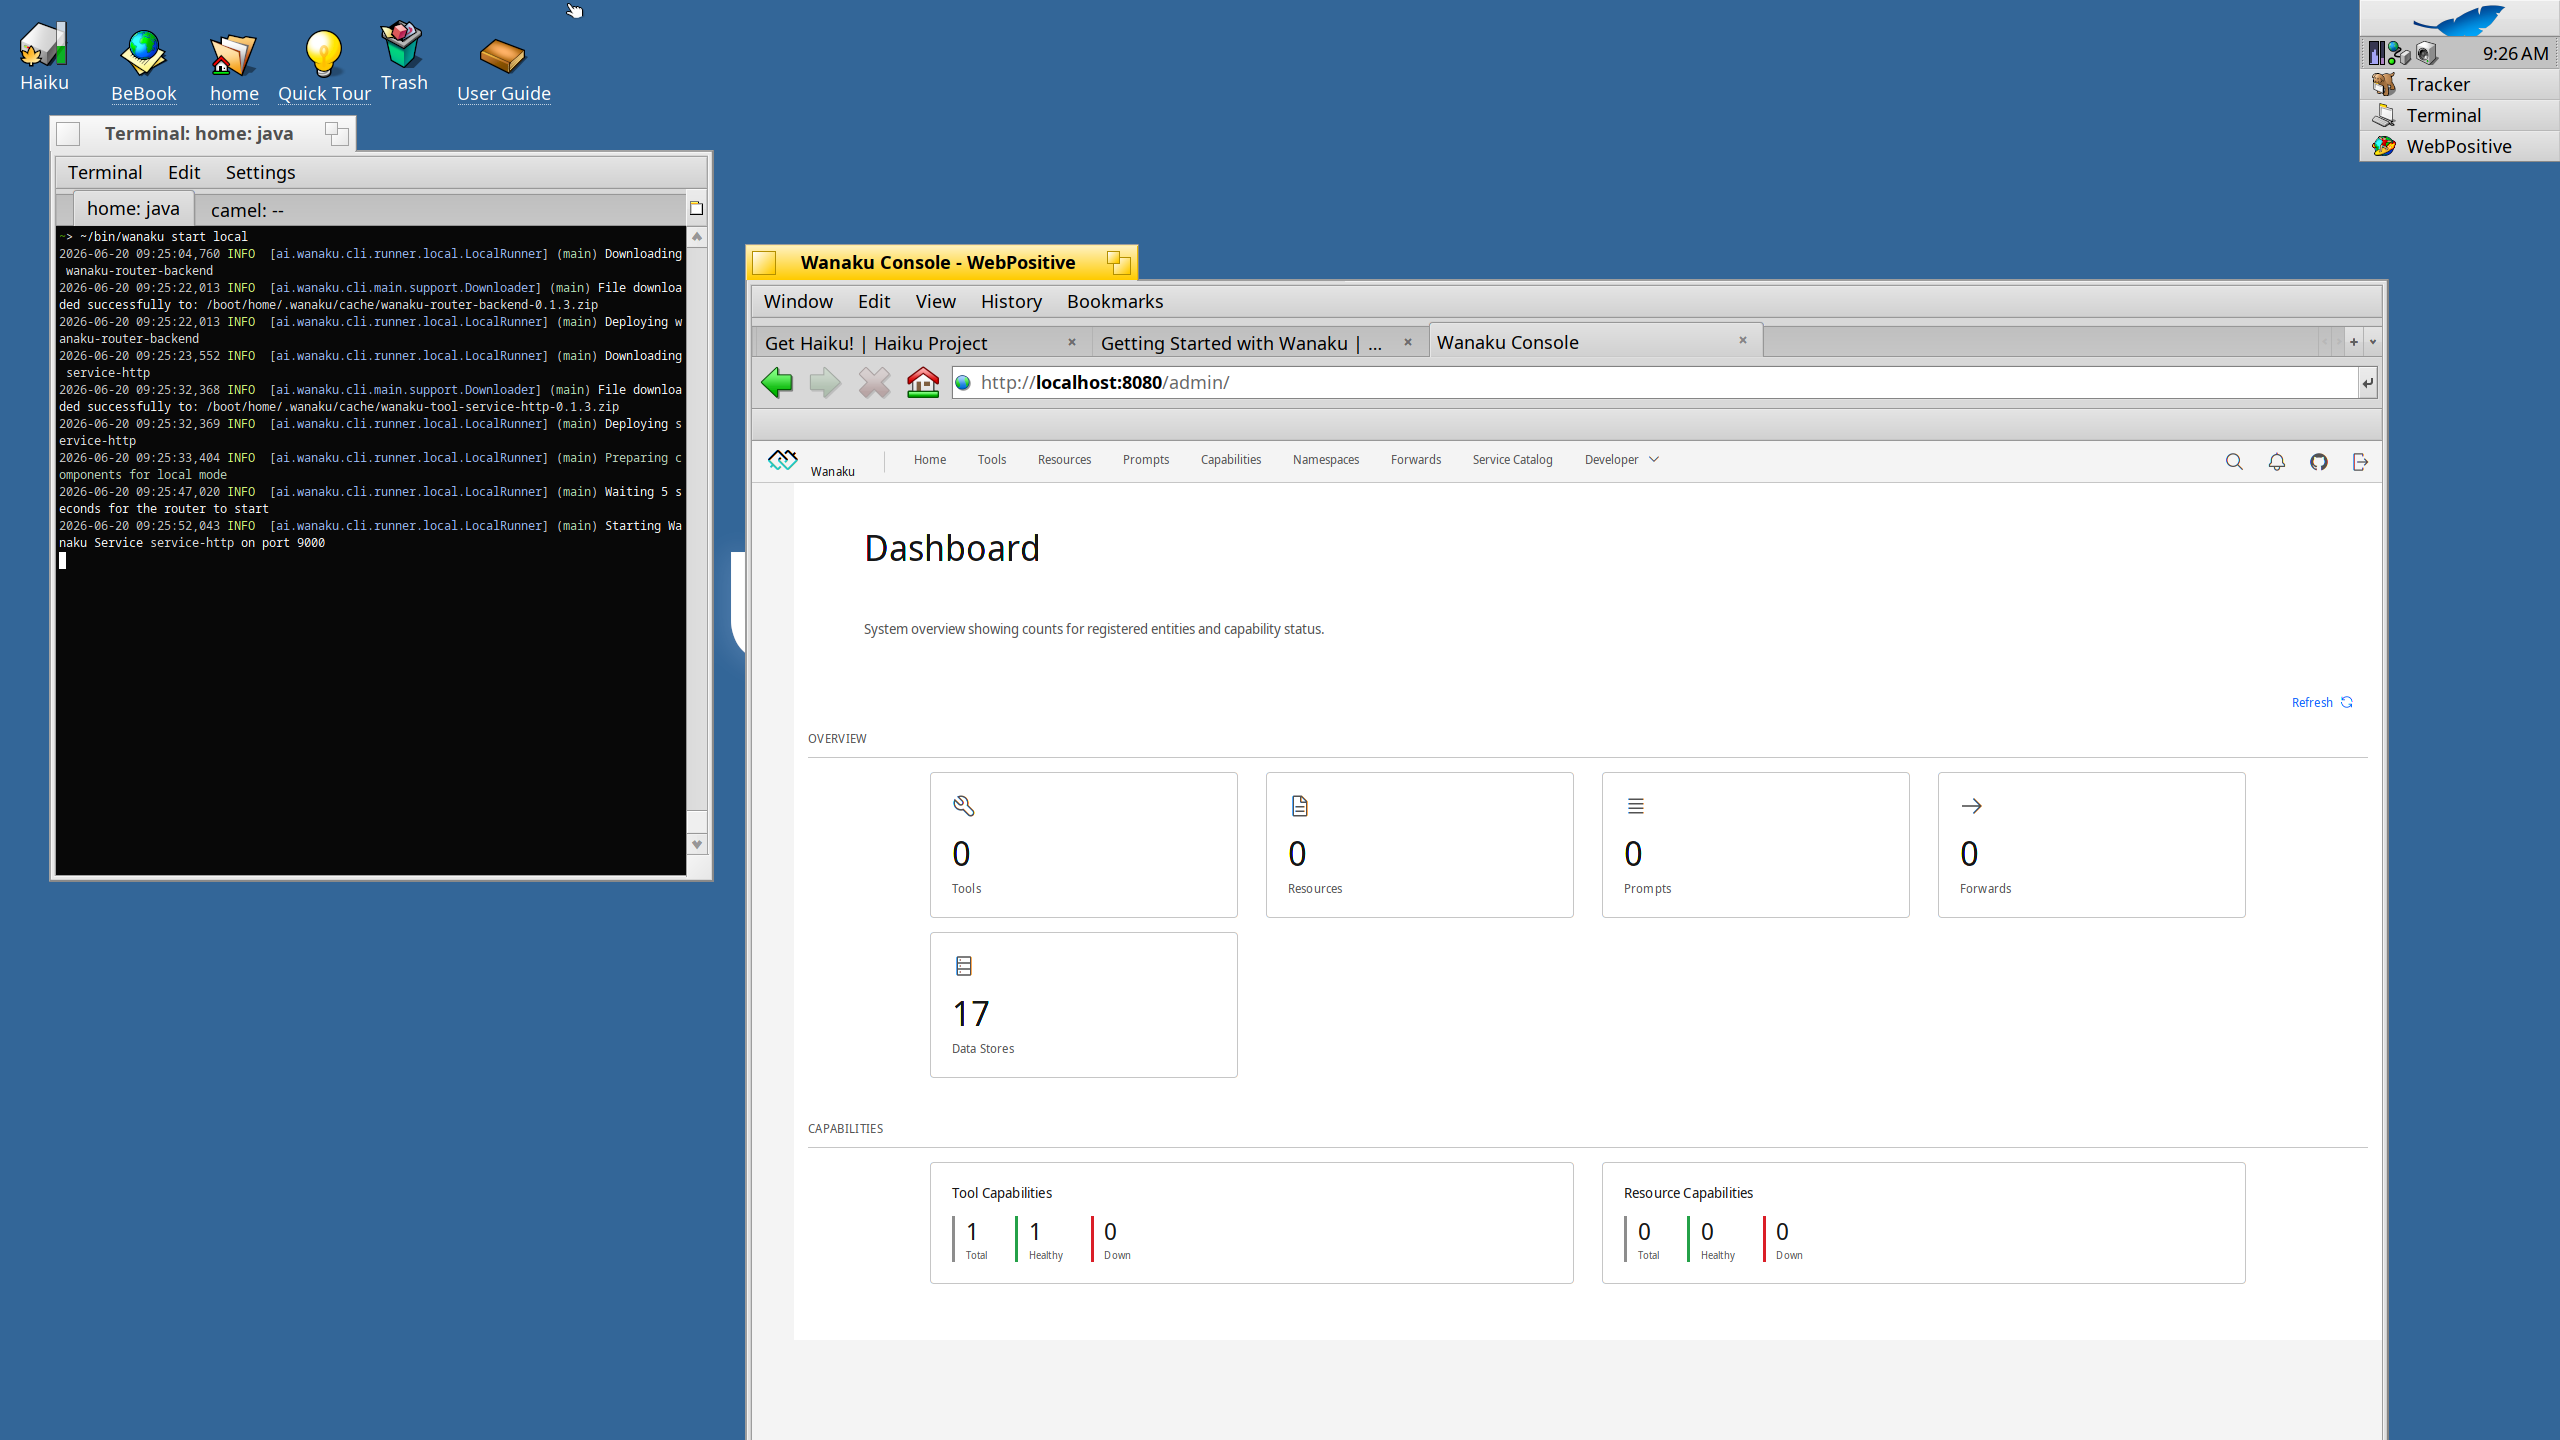The width and height of the screenshot is (2560, 1440).
Task: Go to Service Catalog in Wanaku navigation
Action: pos(1512,460)
